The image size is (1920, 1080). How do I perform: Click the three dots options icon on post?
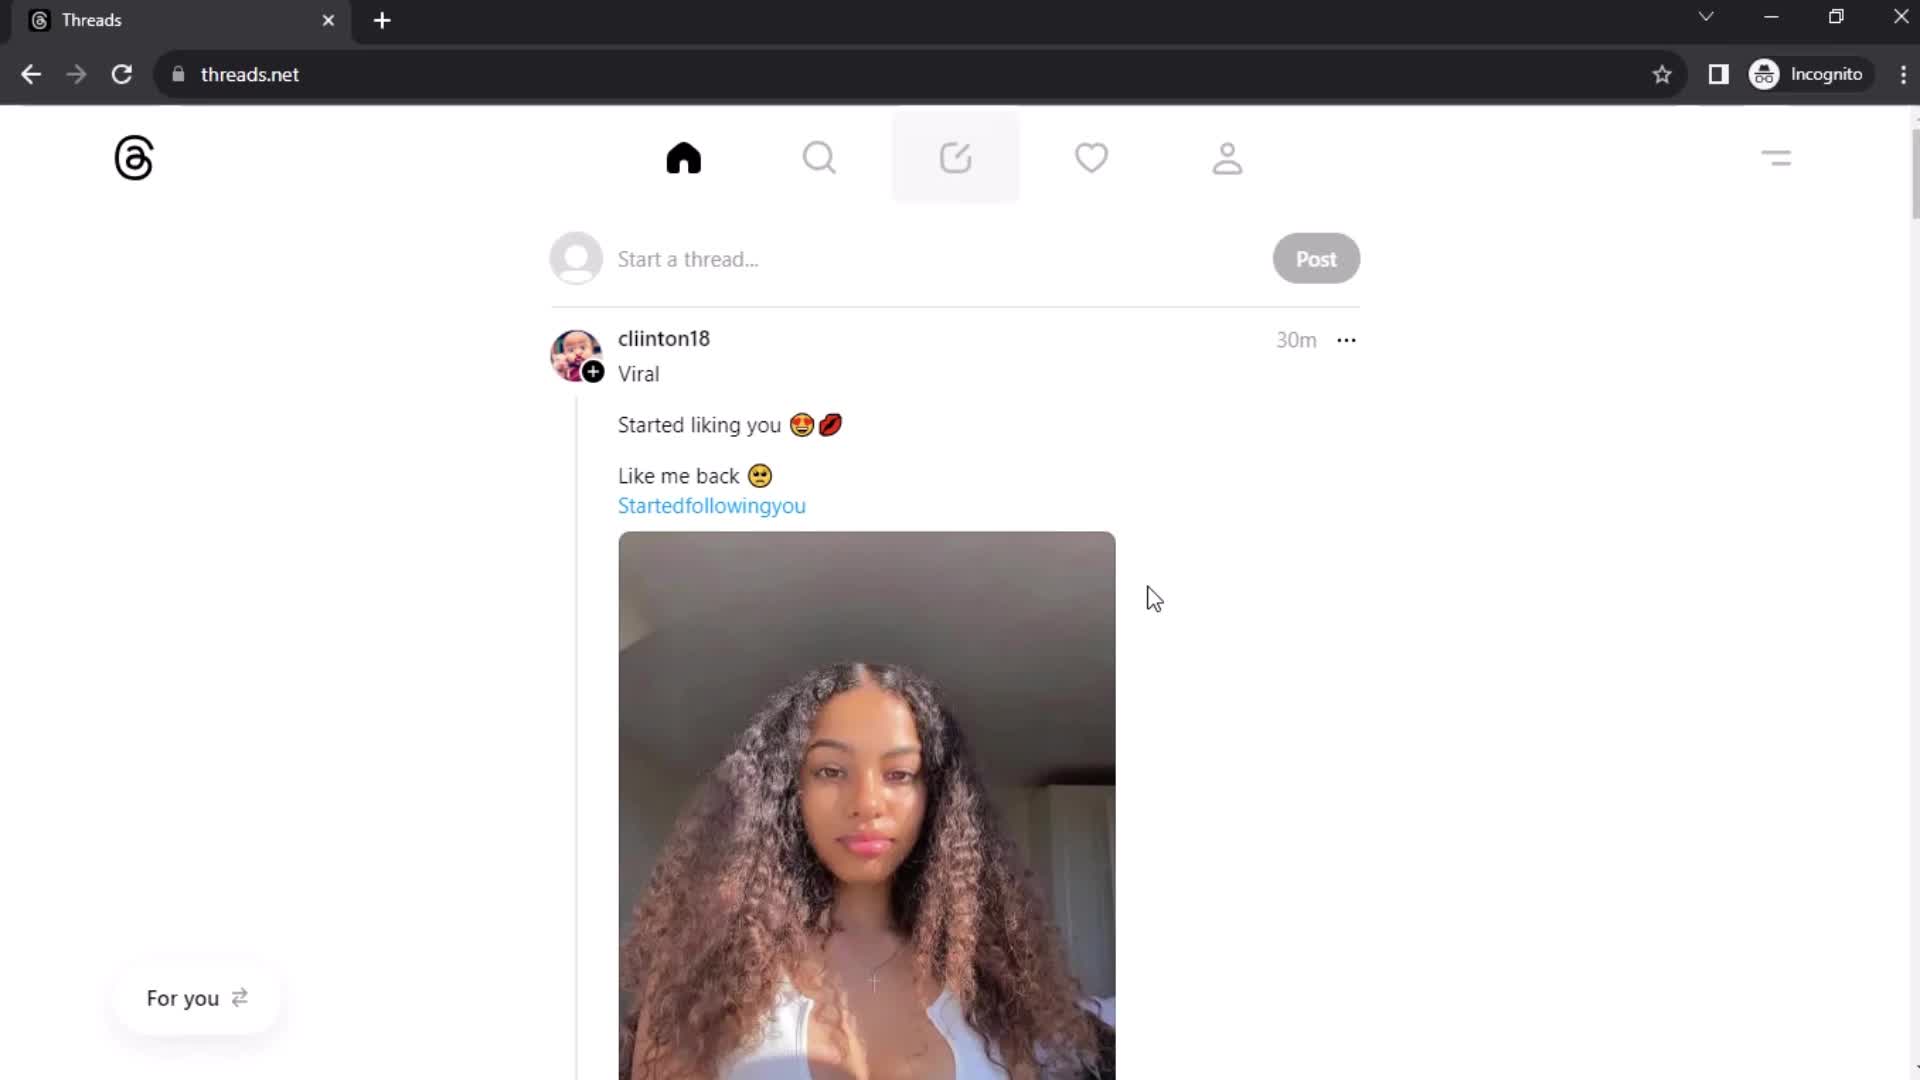(x=1346, y=340)
